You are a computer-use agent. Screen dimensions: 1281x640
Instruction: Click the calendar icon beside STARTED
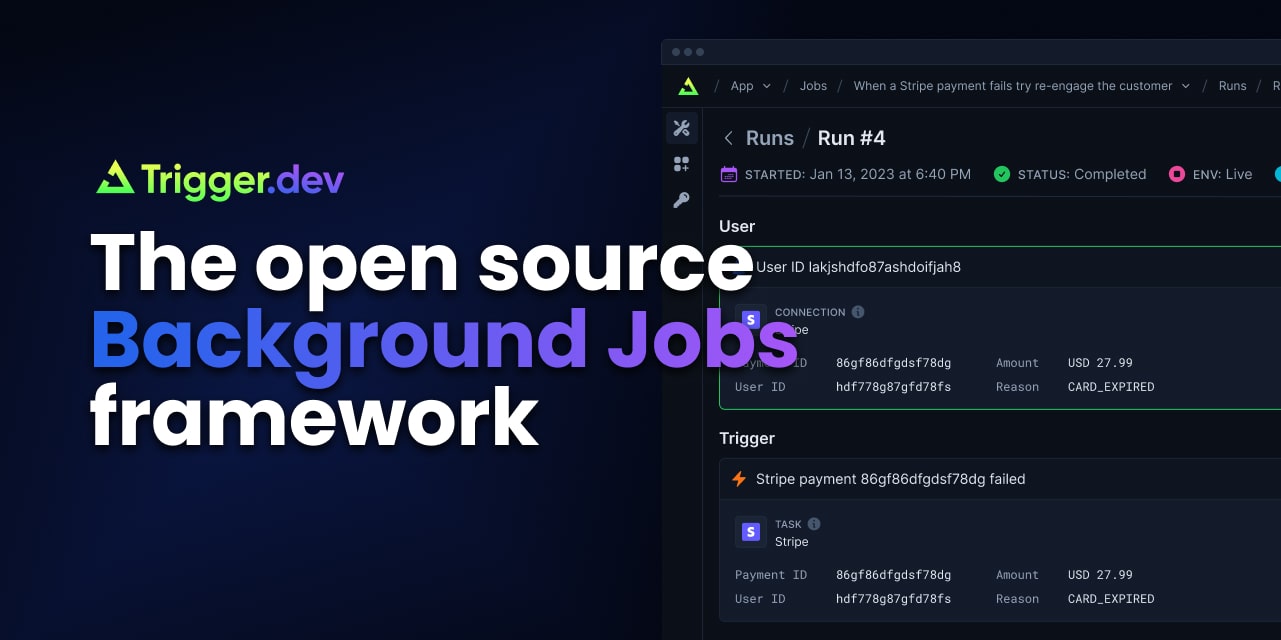point(729,174)
